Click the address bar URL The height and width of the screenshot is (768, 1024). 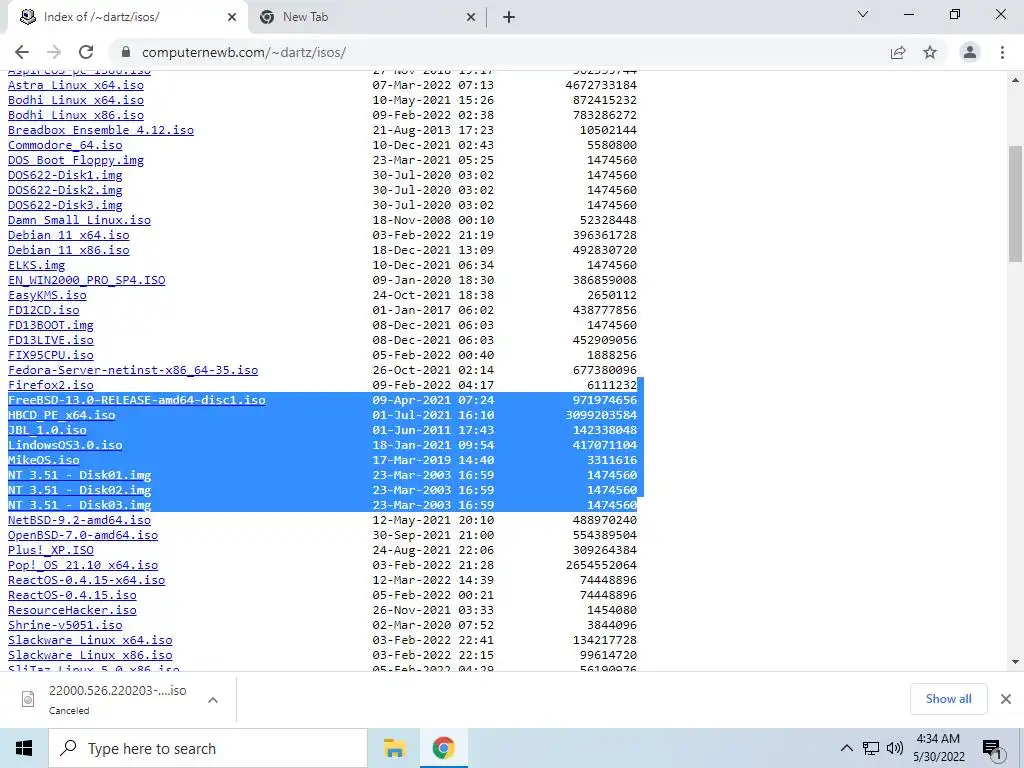[x=244, y=52]
